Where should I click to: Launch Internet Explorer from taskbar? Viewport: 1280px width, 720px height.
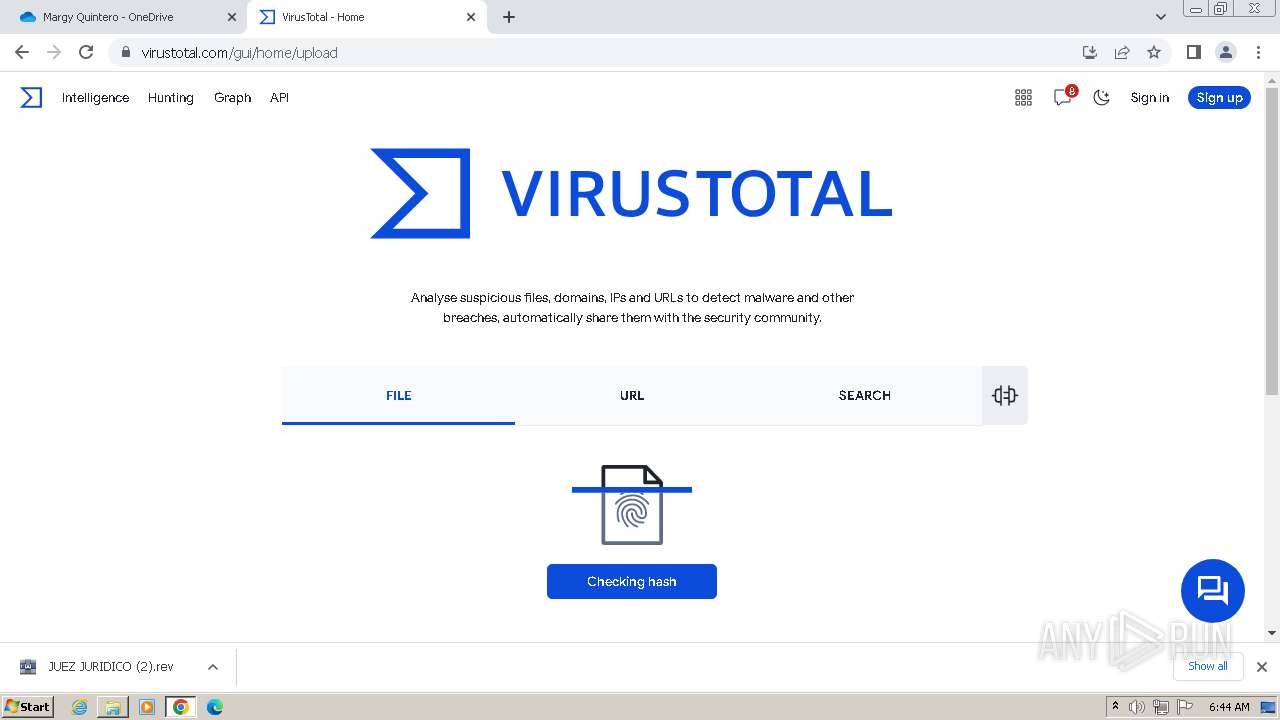(80, 707)
